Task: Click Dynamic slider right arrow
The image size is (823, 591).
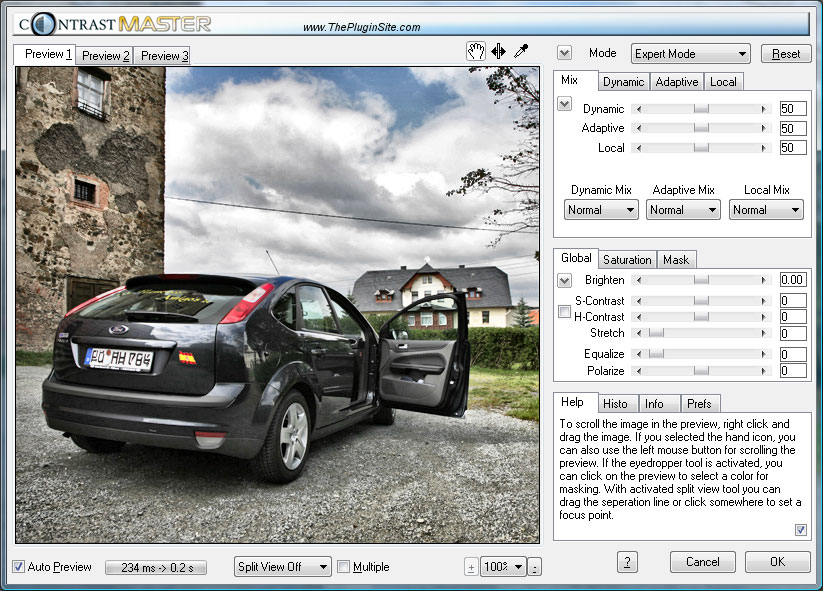Action: [x=764, y=109]
